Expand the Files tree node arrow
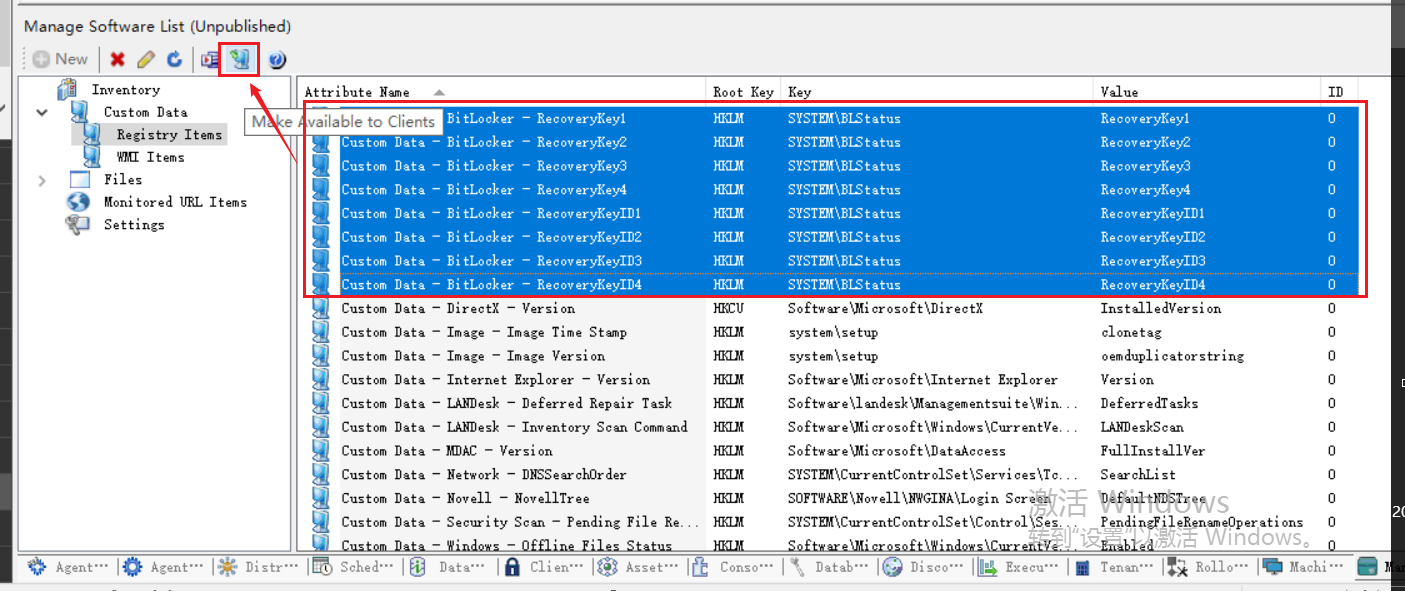 [41, 178]
